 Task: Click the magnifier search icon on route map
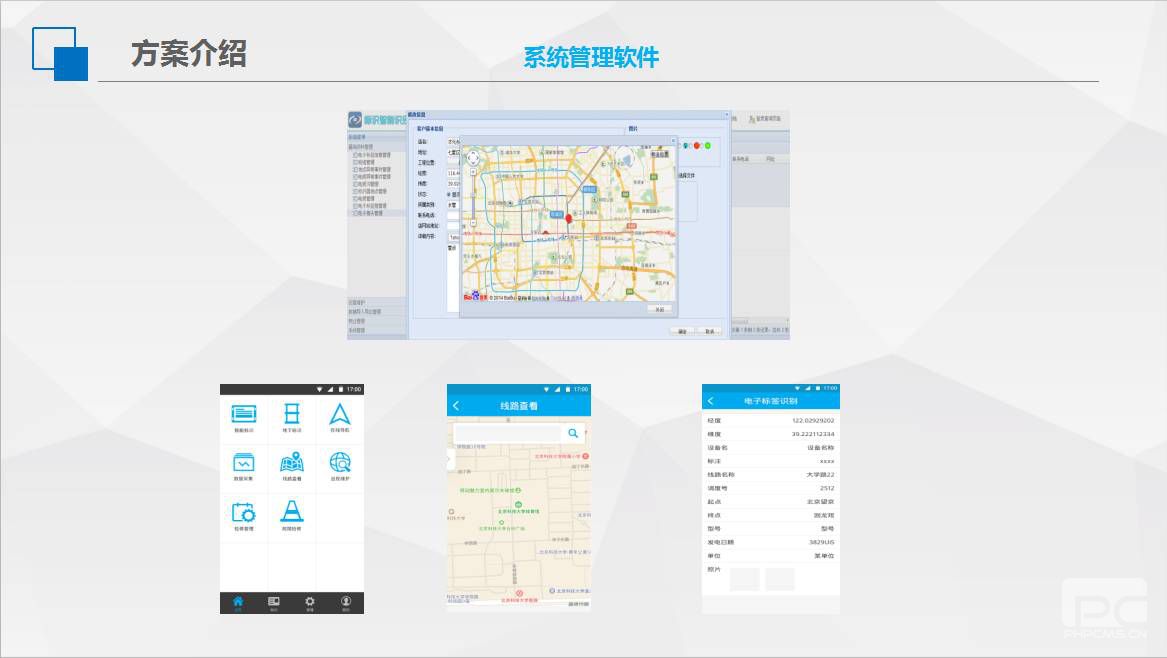573,433
